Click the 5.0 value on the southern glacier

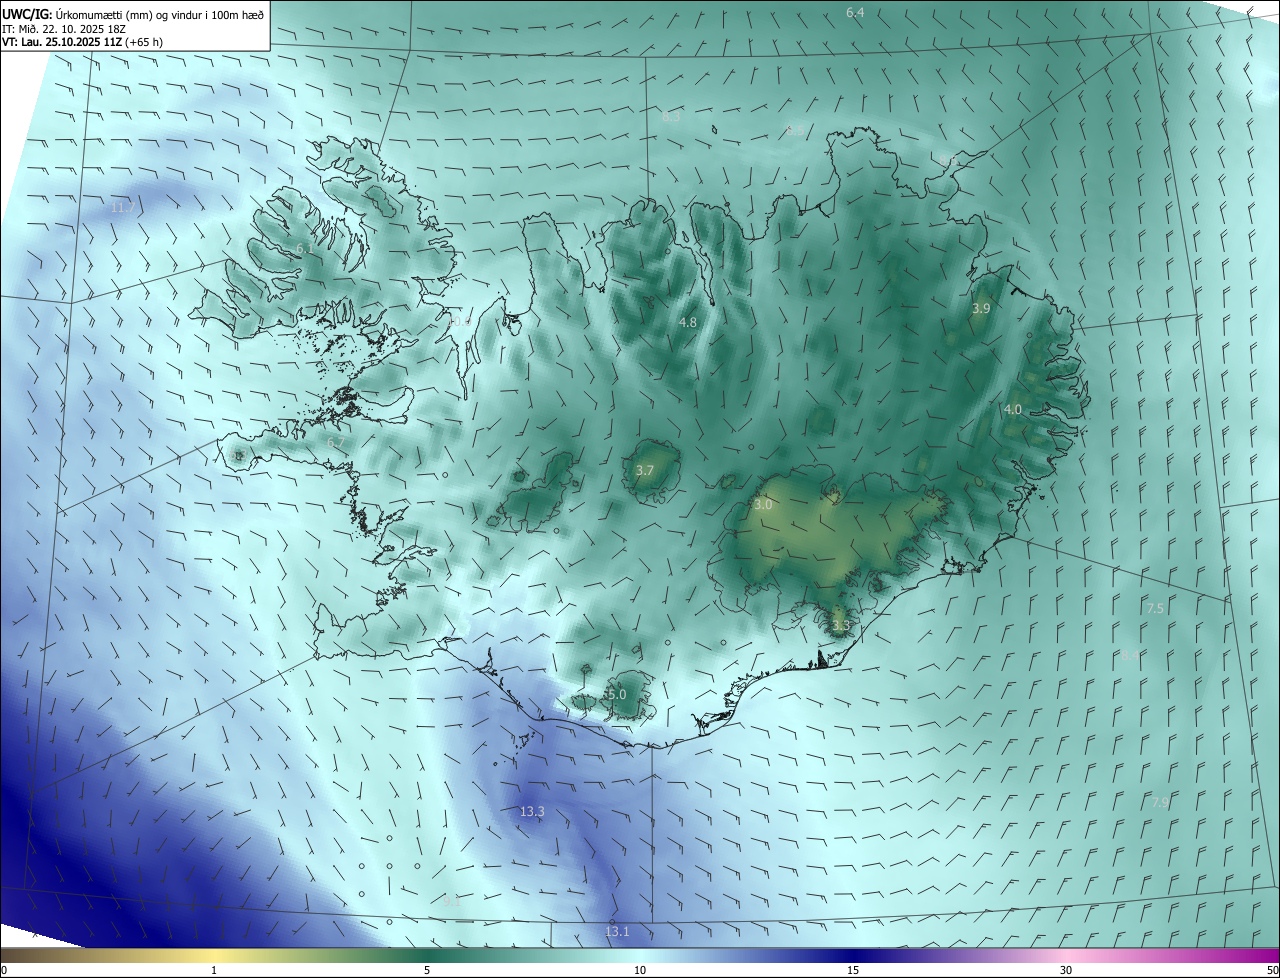pyautogui.click(x=615, y=694)
